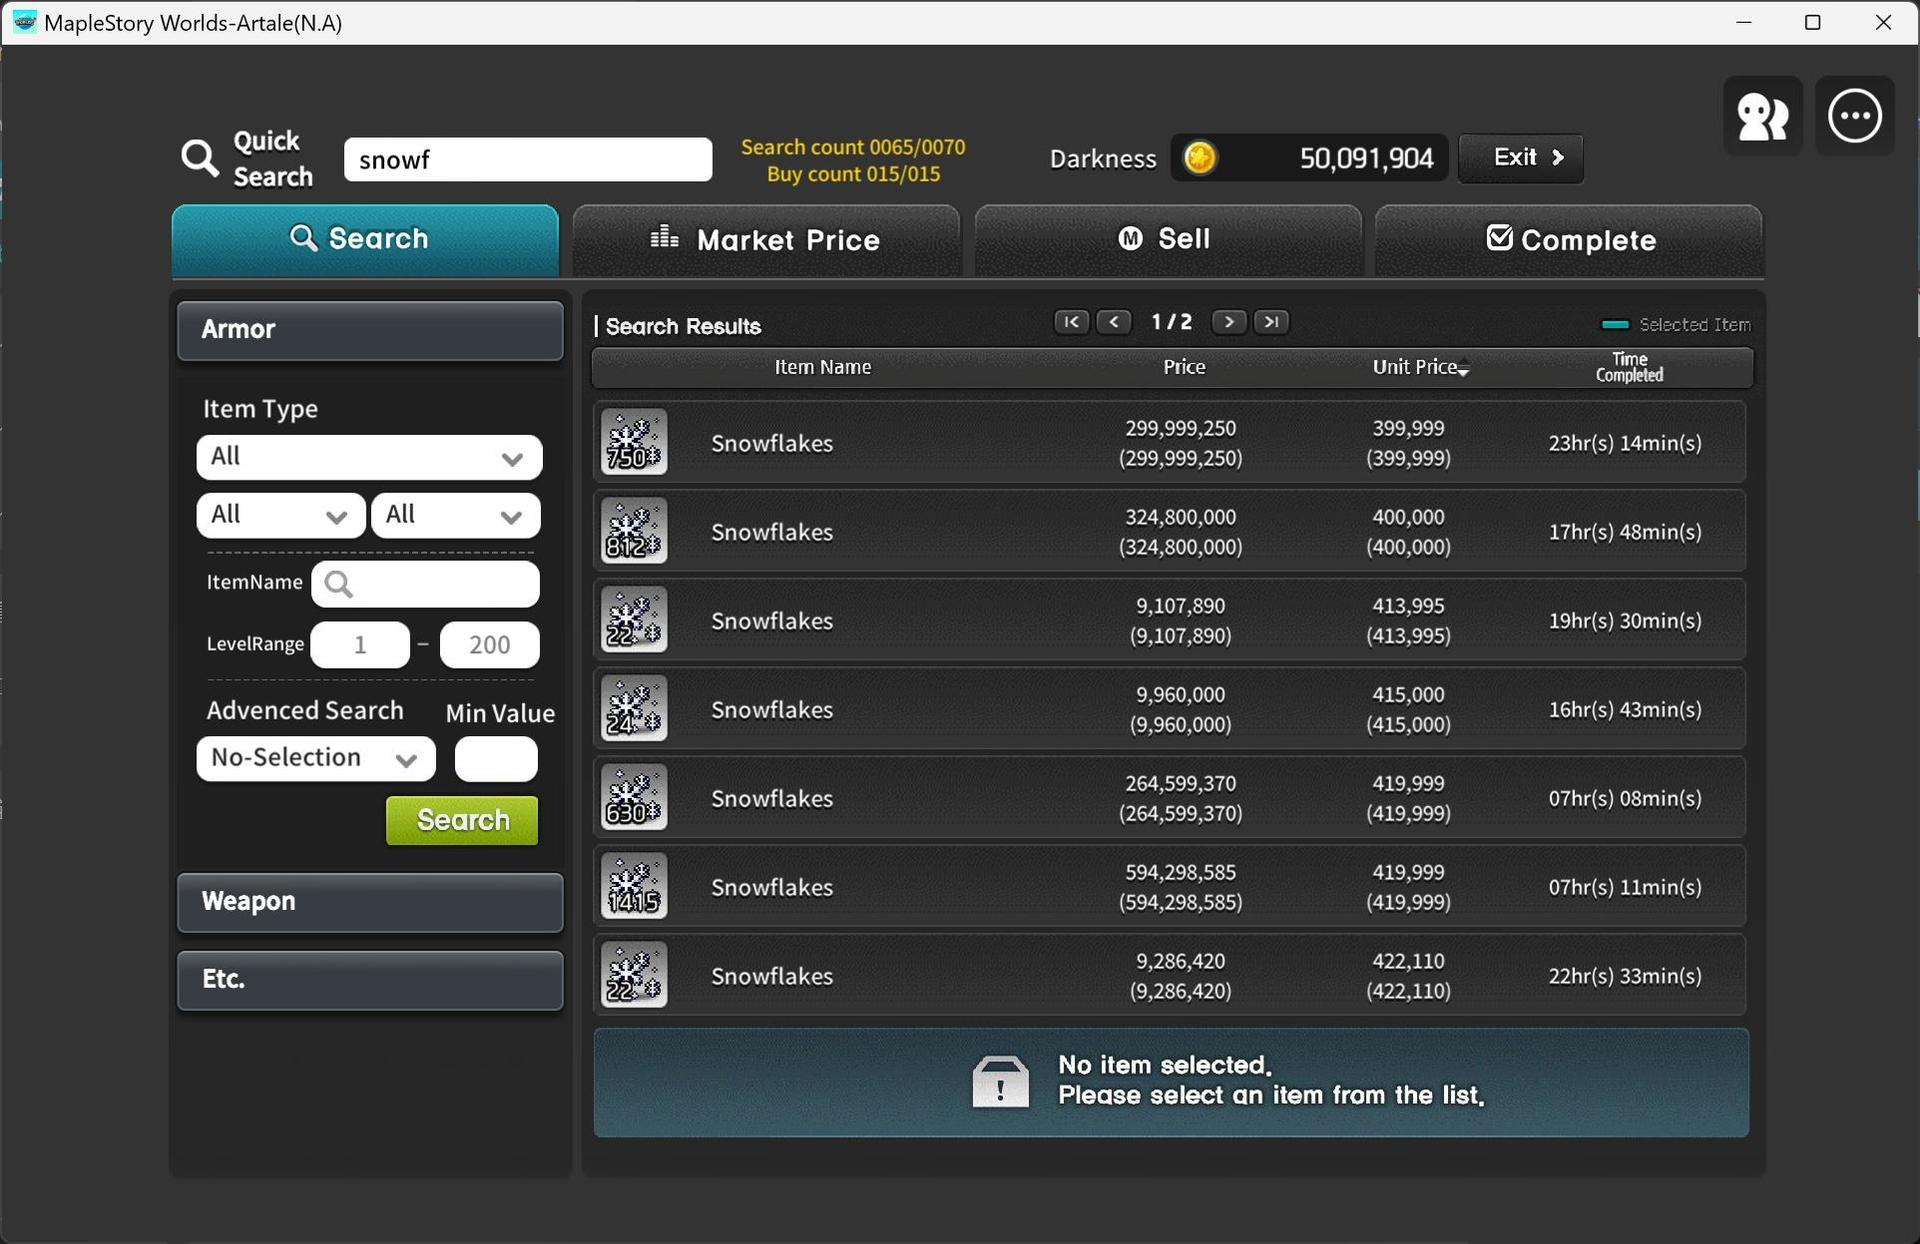Viewport: 1920px width, 1244px height.
Task: Open the friends icon at top right
Action: [x=1762, y=116]
